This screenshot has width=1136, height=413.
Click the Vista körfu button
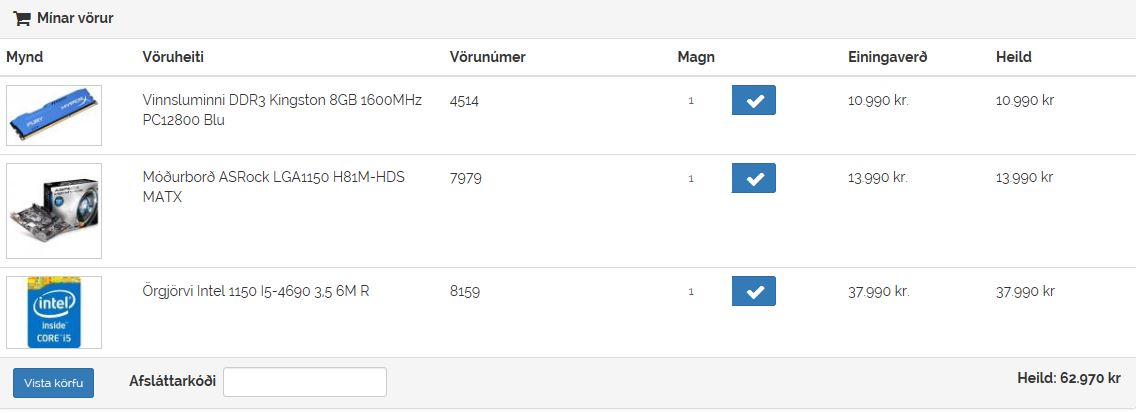coord(53,382)
